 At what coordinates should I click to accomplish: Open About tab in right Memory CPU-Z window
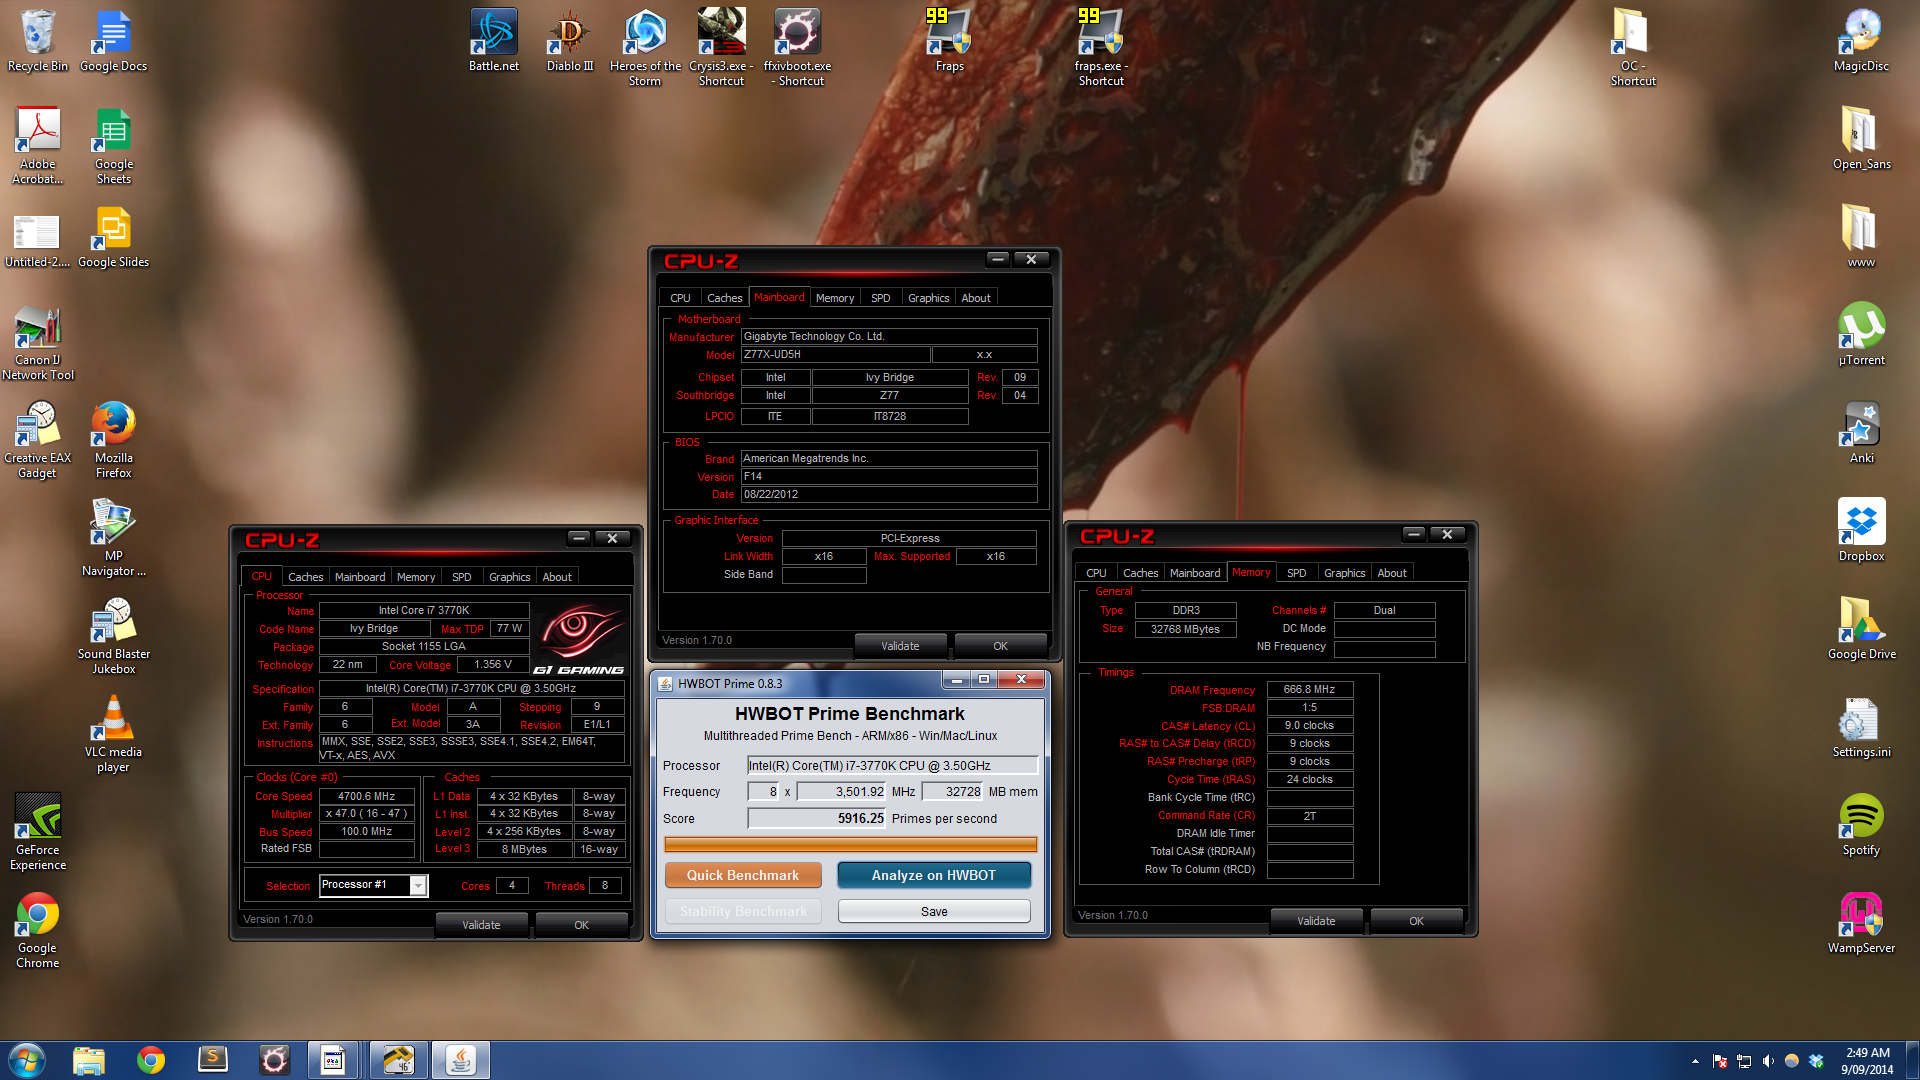(1392, 573)
